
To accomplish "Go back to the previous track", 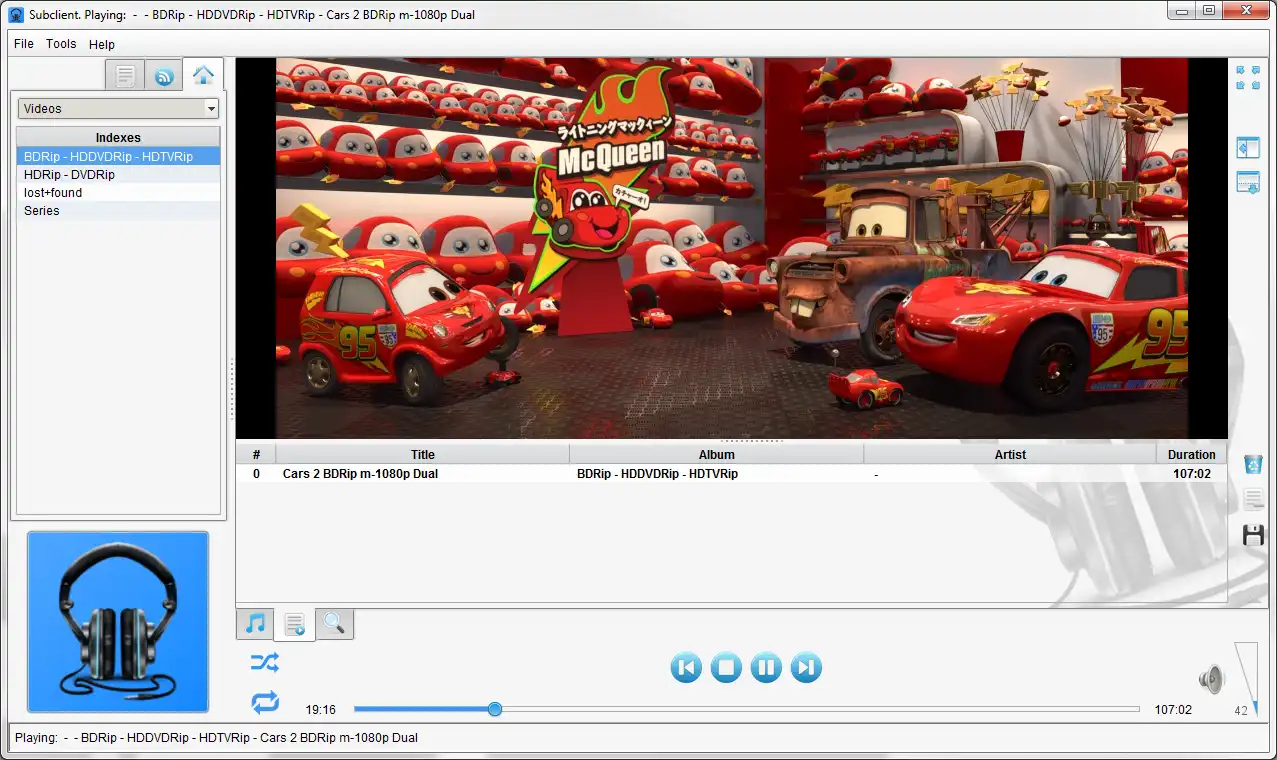I will (x=686, y=667).
